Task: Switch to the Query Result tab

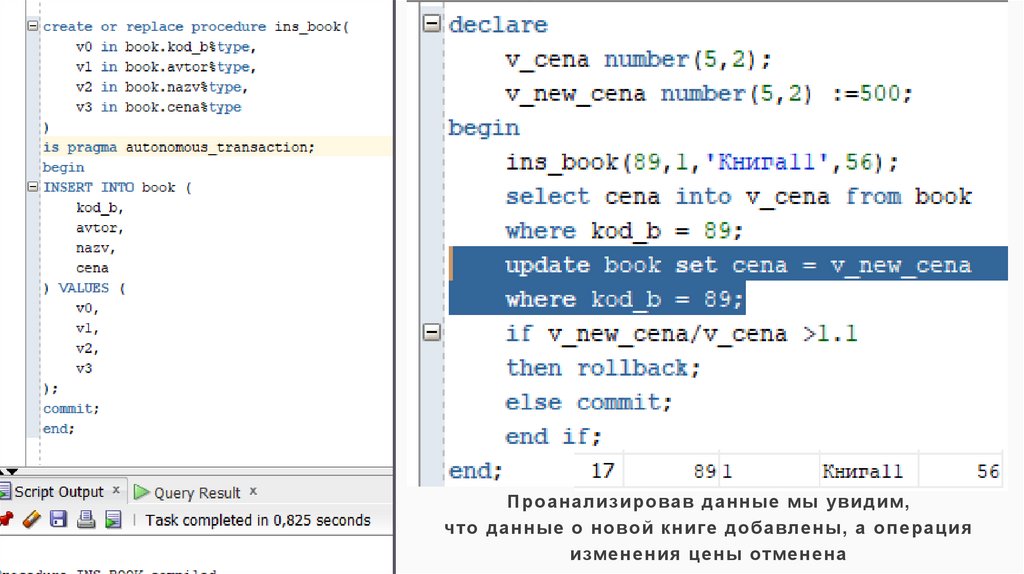Action: (x=197, y=492)
